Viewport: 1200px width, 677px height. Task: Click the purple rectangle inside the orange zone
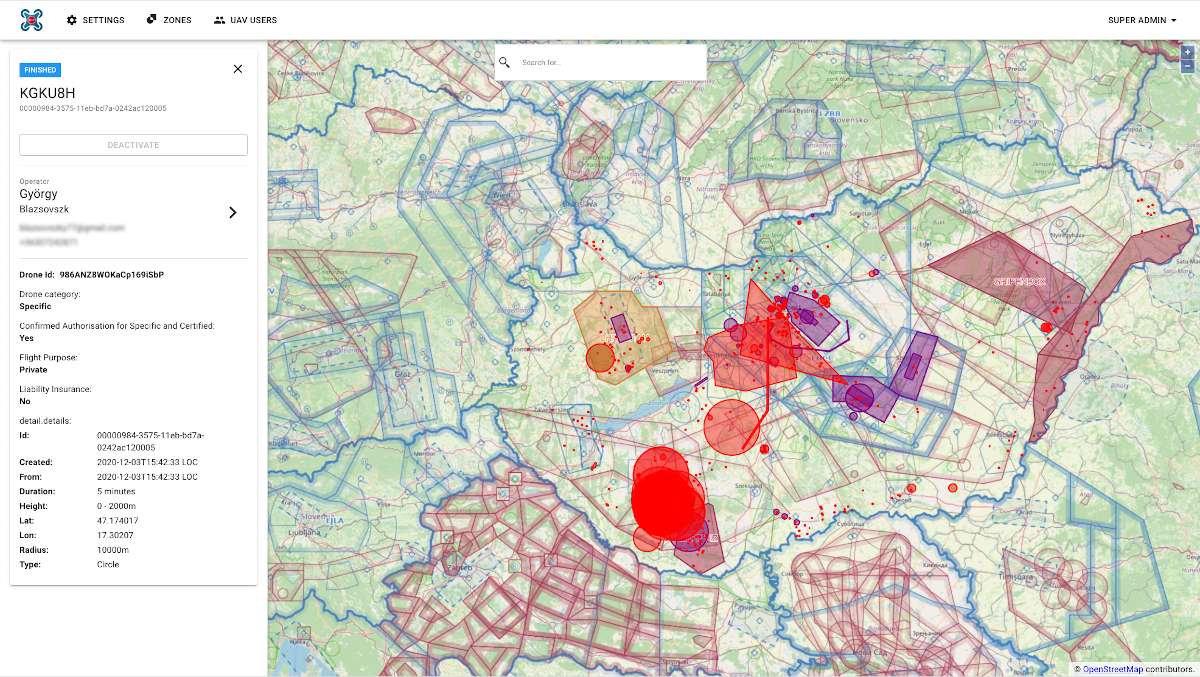click(621, 328)
